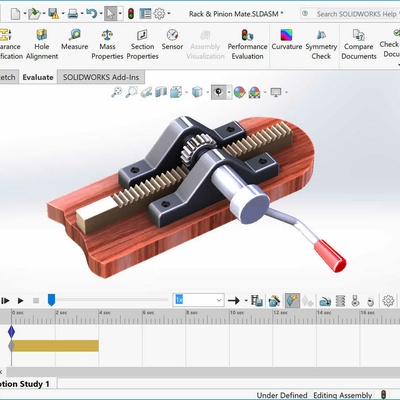The height and width of the screenshot is (400, 400).
Task: Open Compare Documents tool
Action: 359,44
